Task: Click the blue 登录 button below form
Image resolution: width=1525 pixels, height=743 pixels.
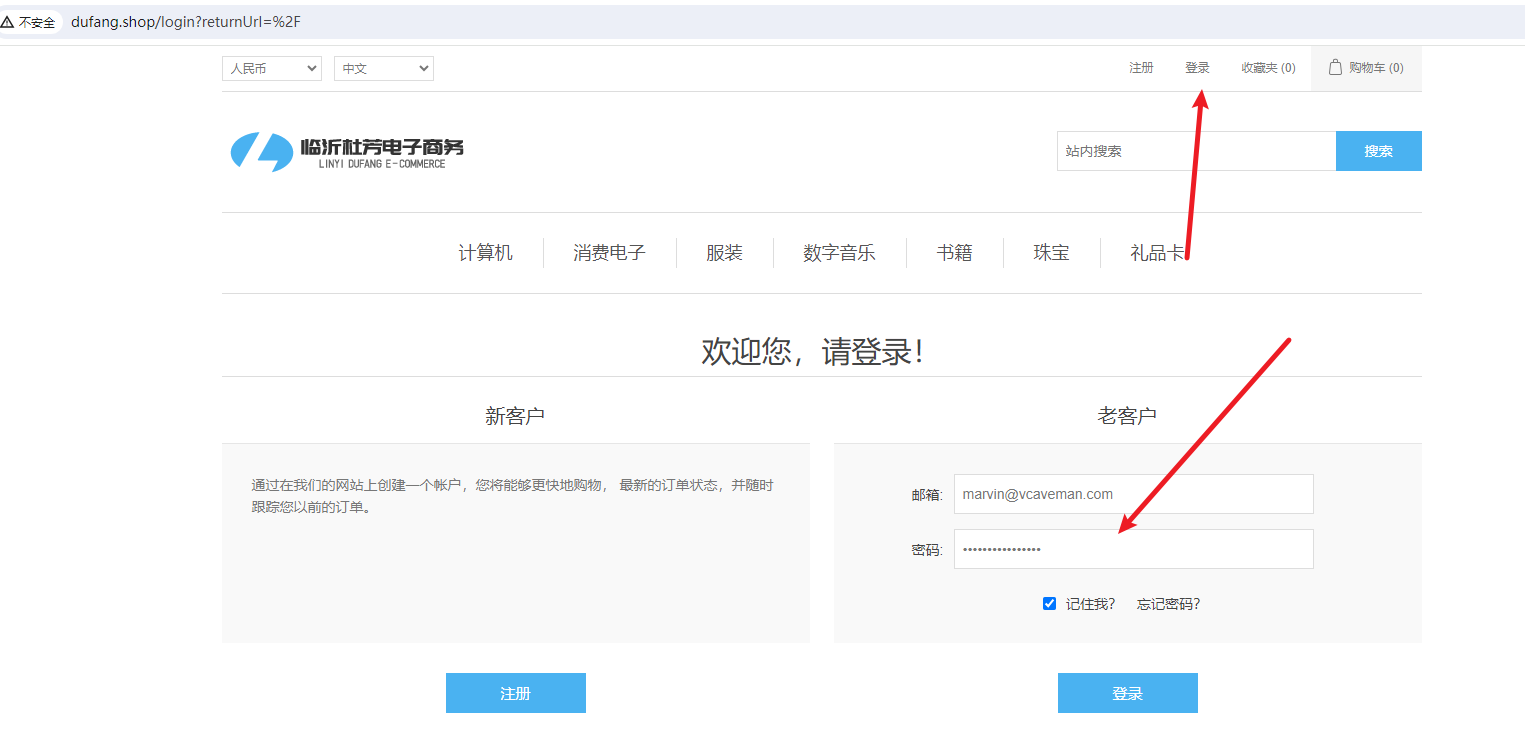Action: point(1127,693)
